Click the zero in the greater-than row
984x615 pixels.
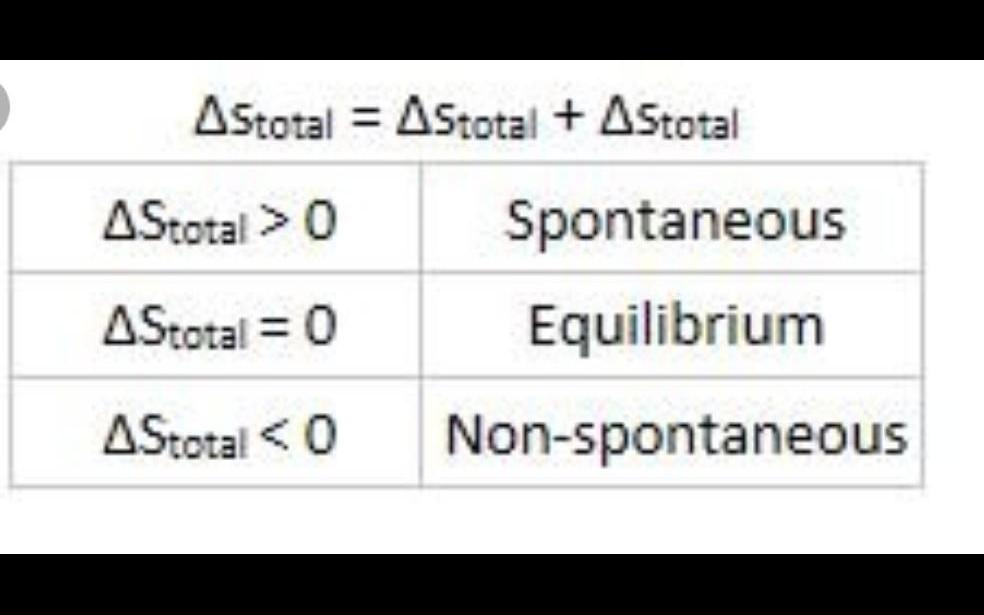318,222
